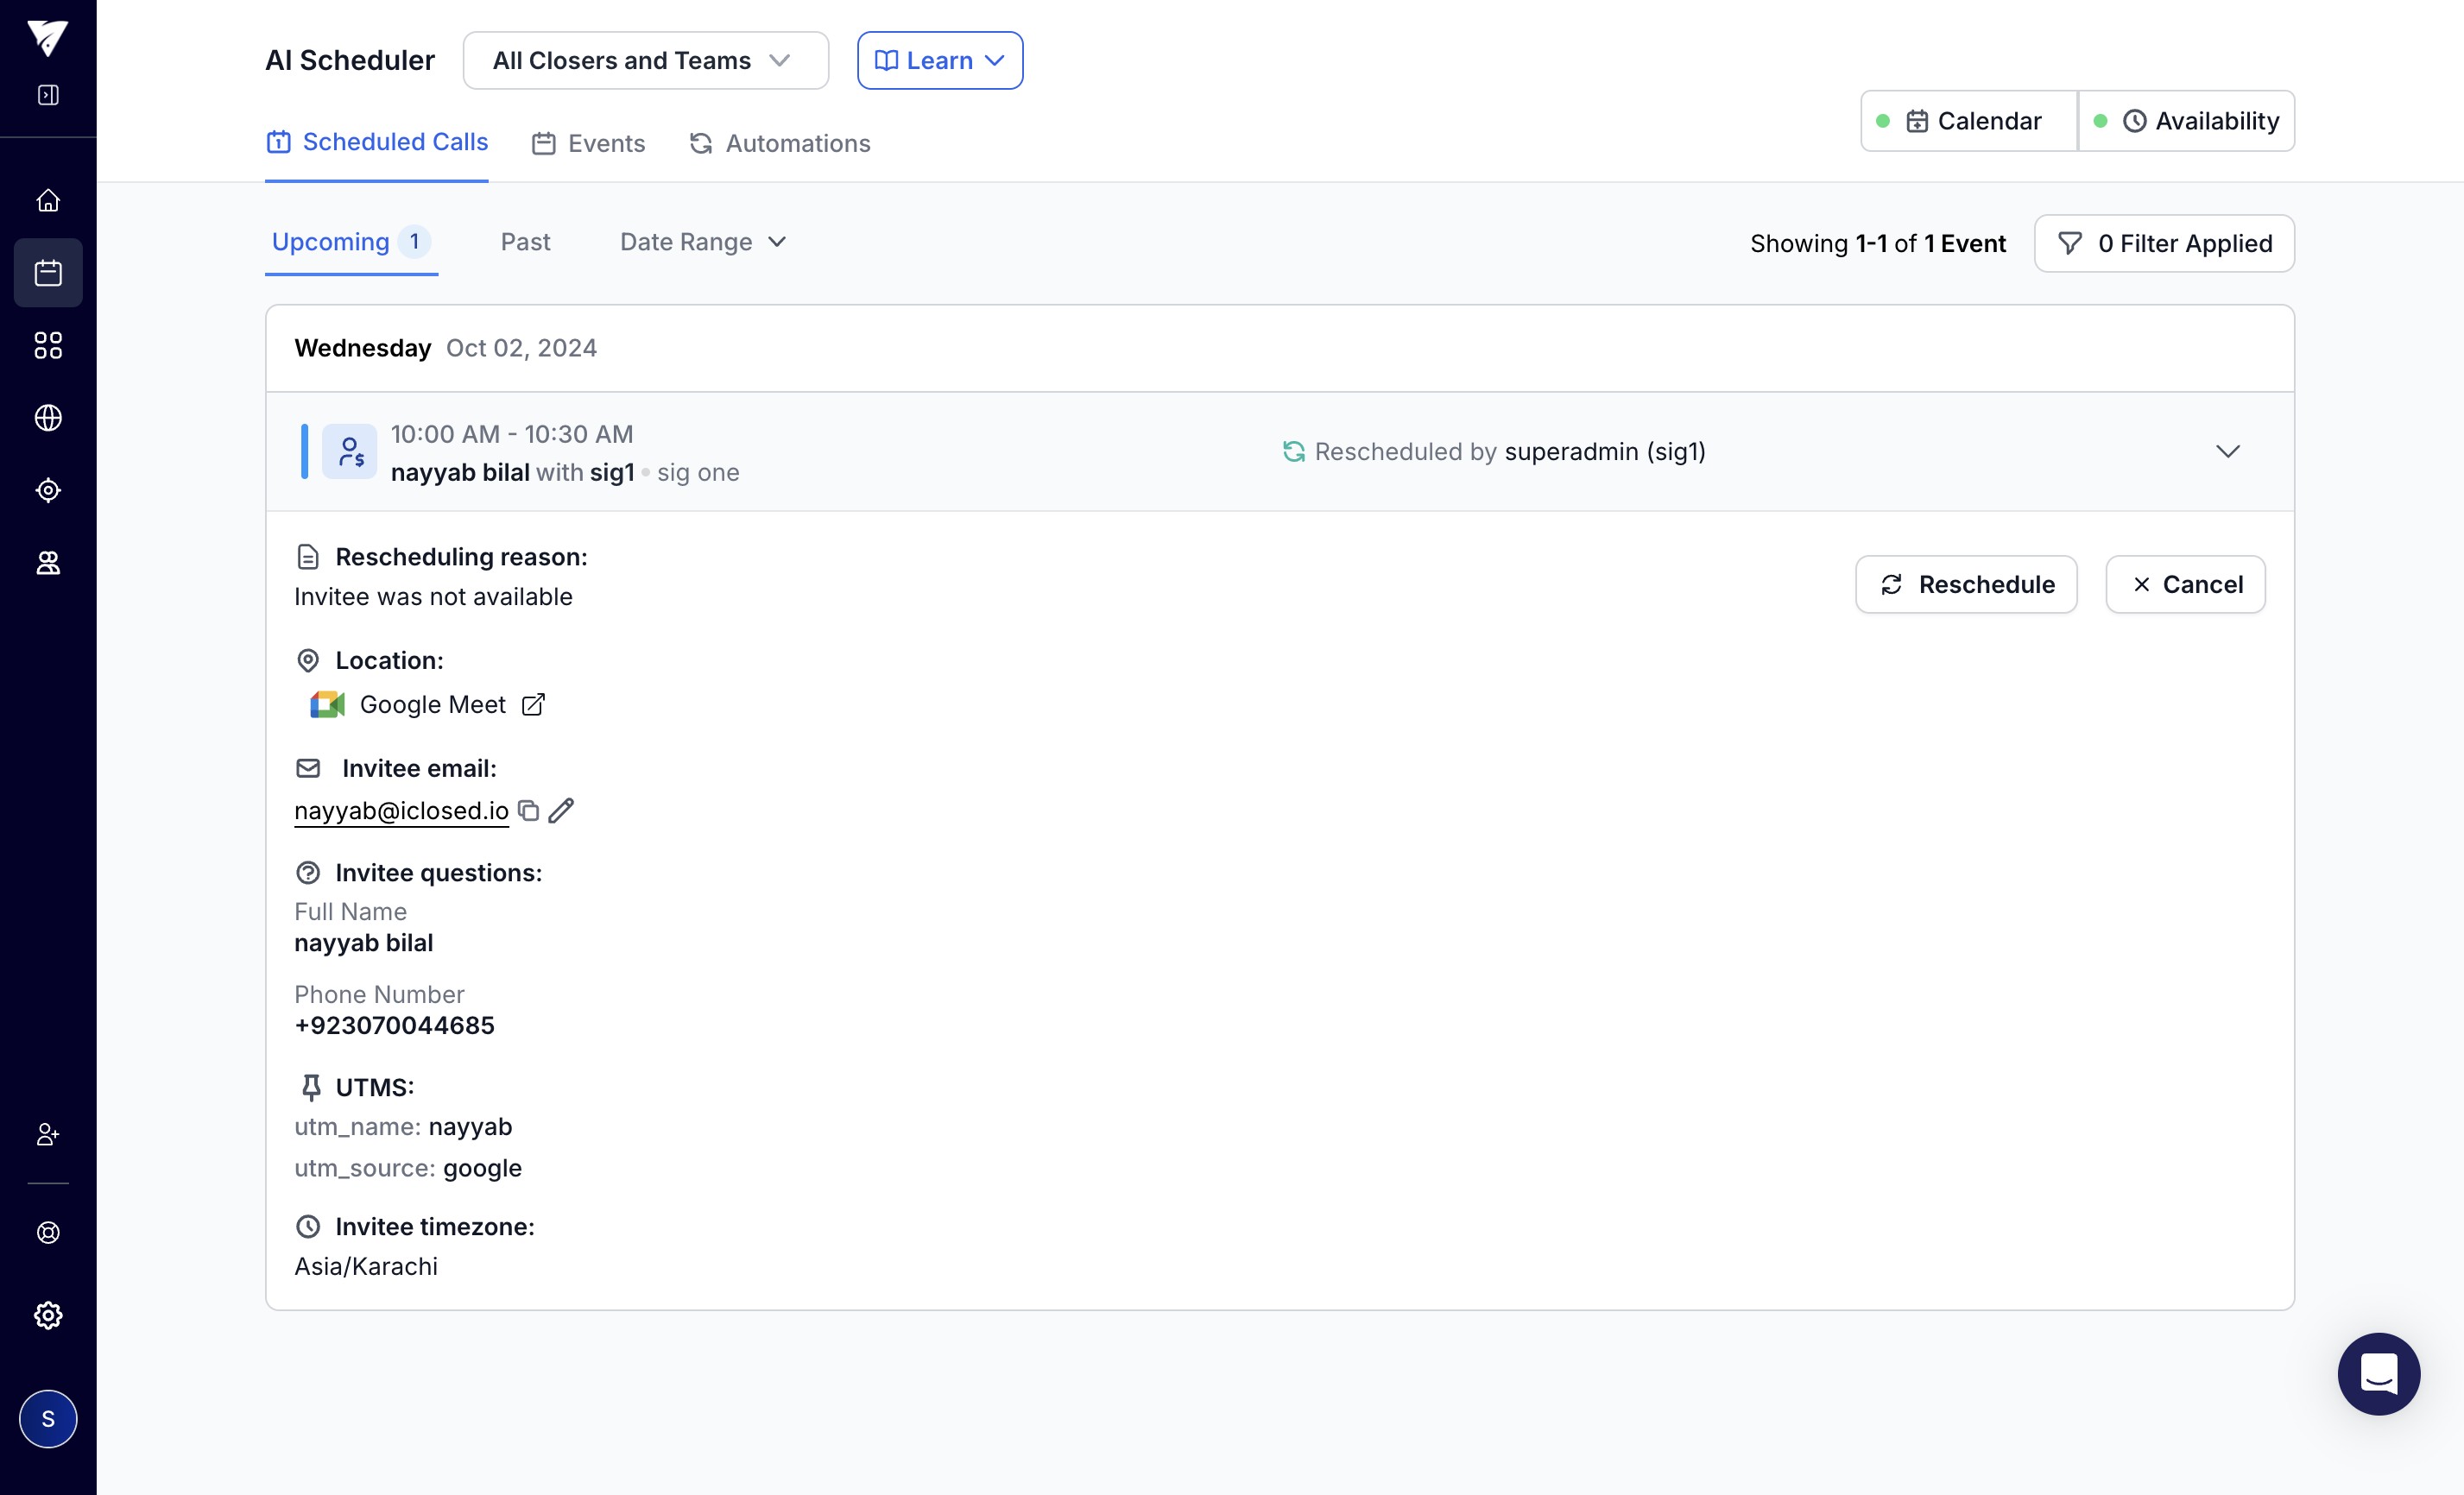
Task: Click the pencil icon to edit invitee email
Action: (561, 810)
